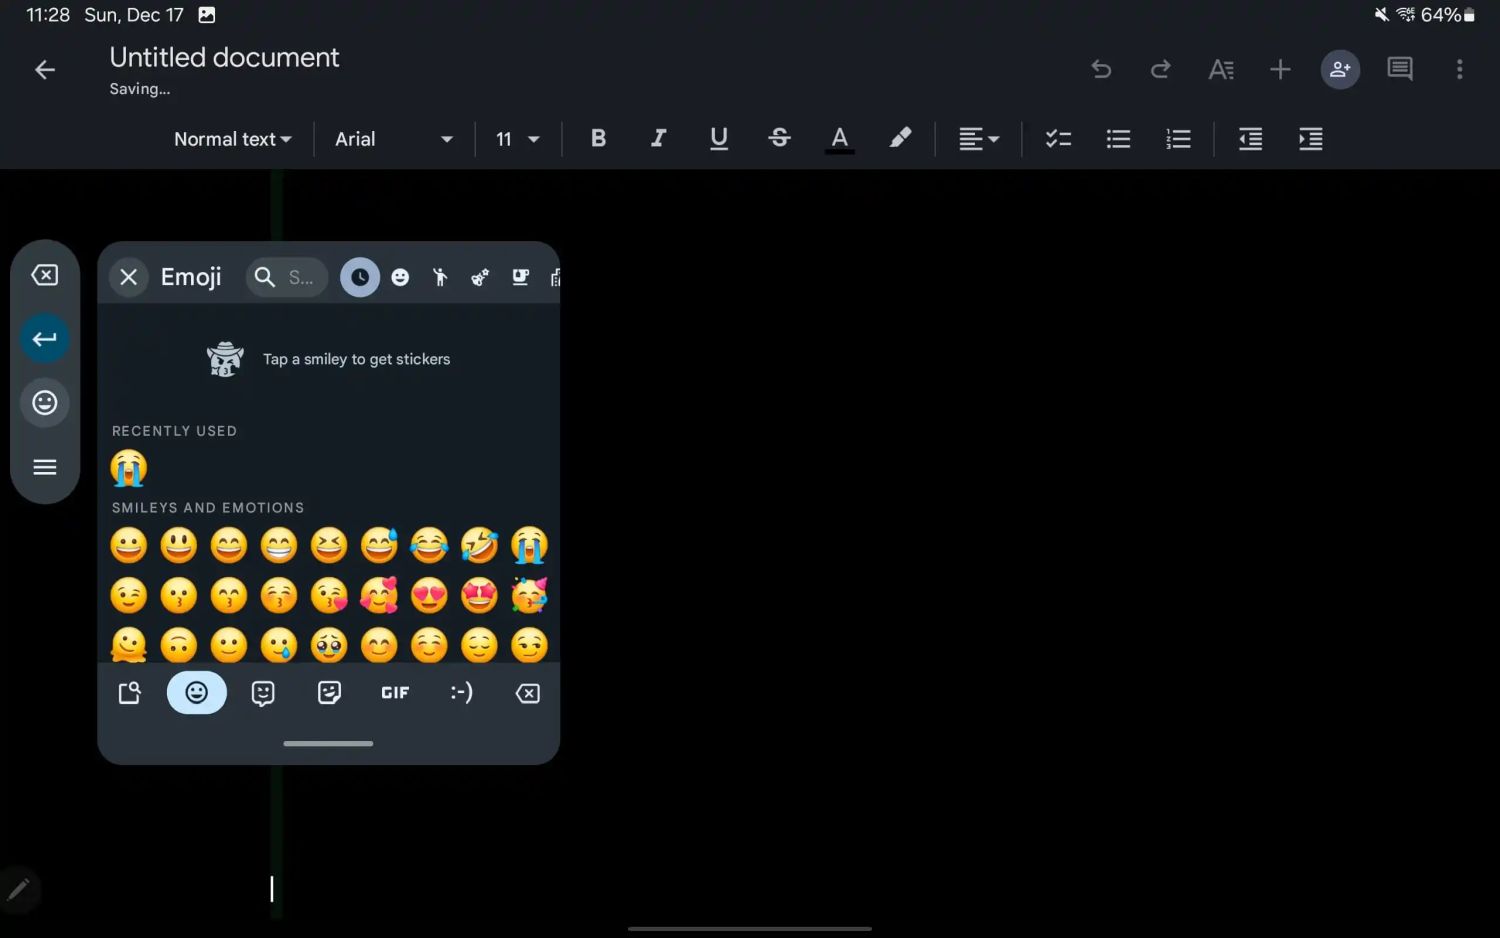Close the Emoji panel
1500x938 pixels.
point(129,277)
